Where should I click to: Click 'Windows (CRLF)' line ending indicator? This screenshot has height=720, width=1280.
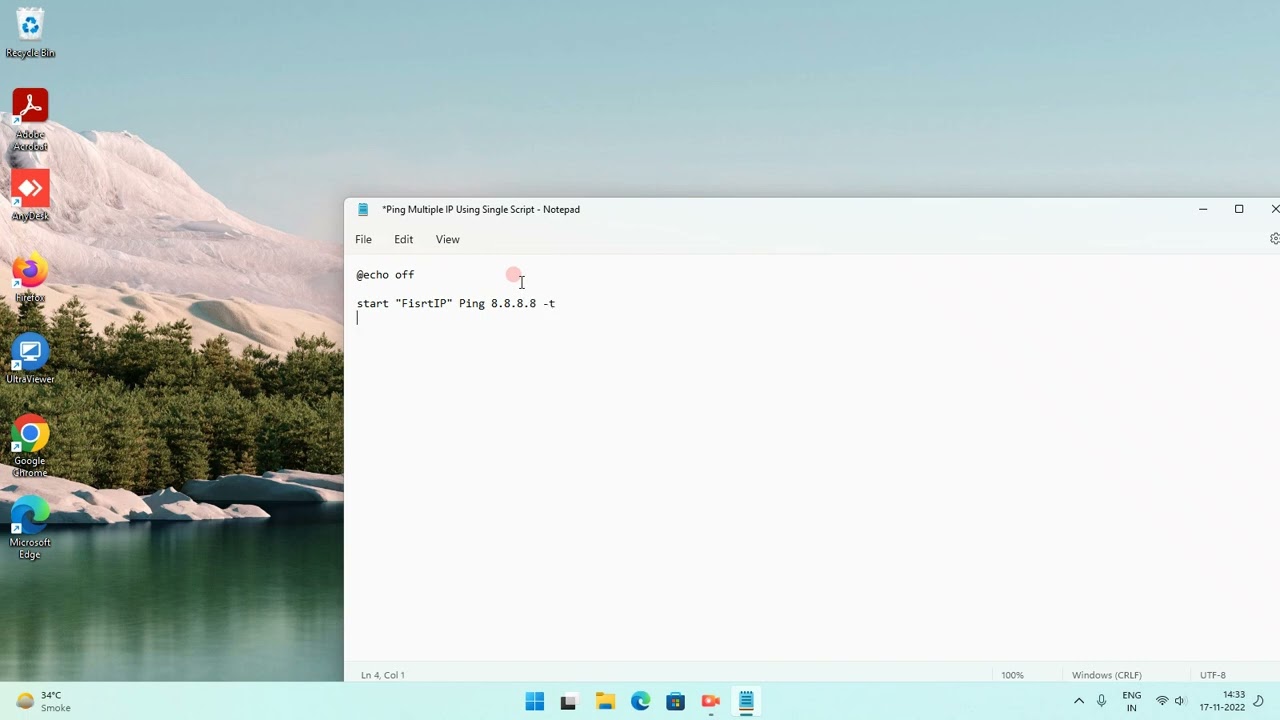pyautogui.click(x=1106, y=675)
